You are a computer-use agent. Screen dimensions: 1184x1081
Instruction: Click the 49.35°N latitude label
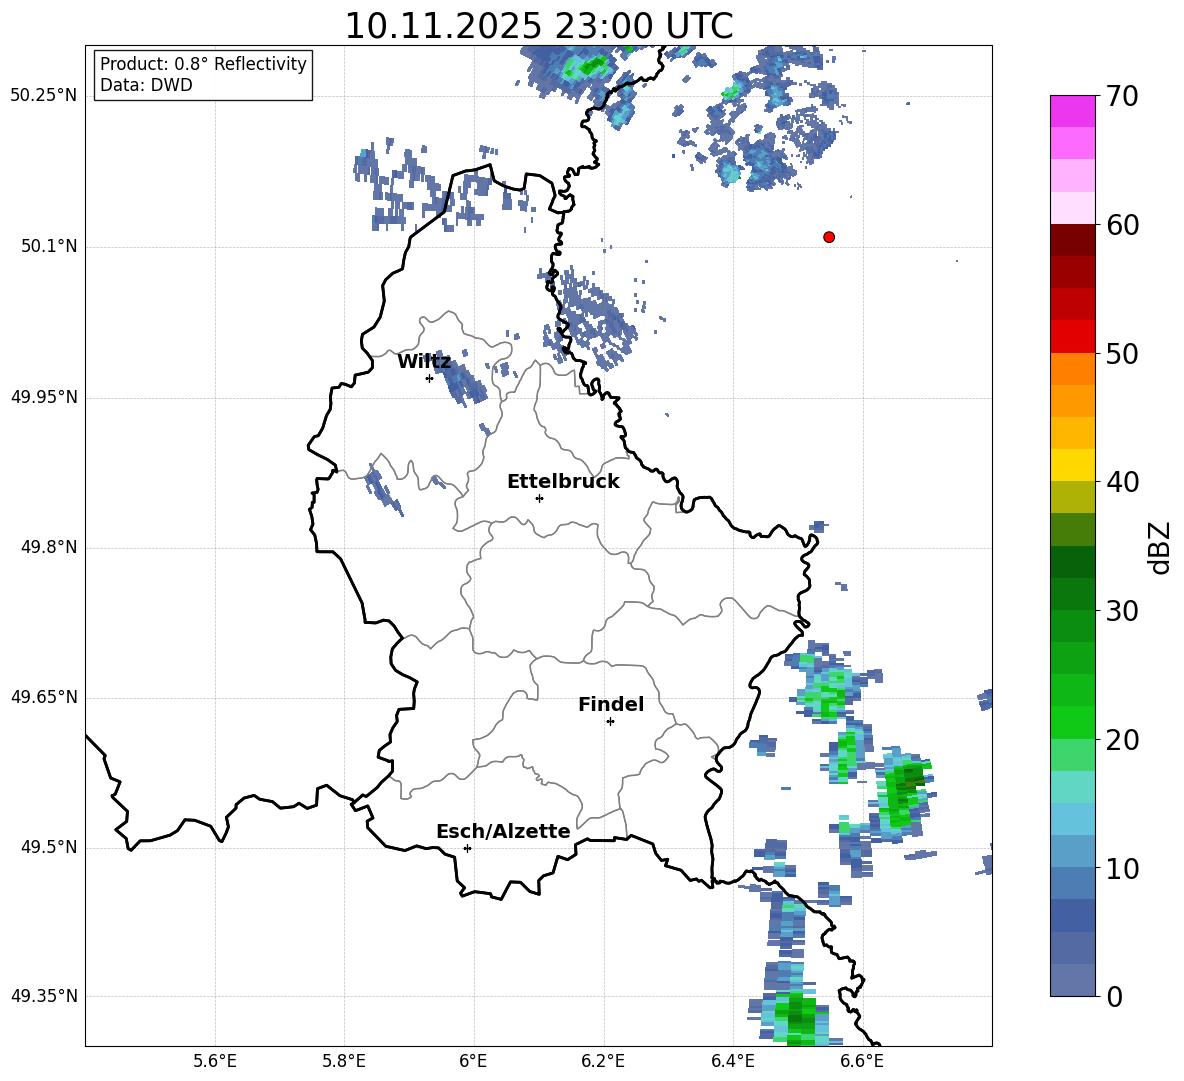click(x=44, y=996)
